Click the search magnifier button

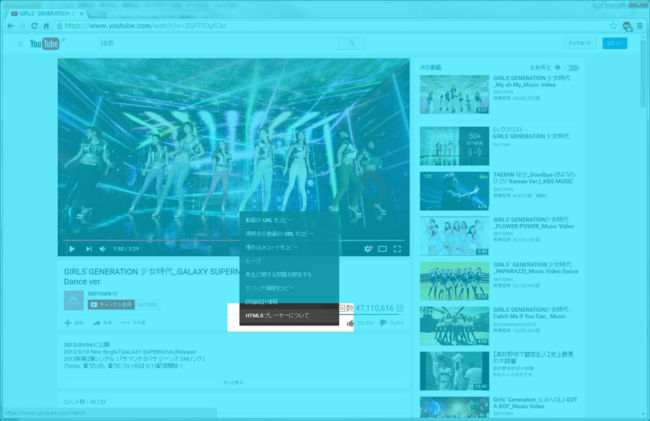(x=352, y=43)
